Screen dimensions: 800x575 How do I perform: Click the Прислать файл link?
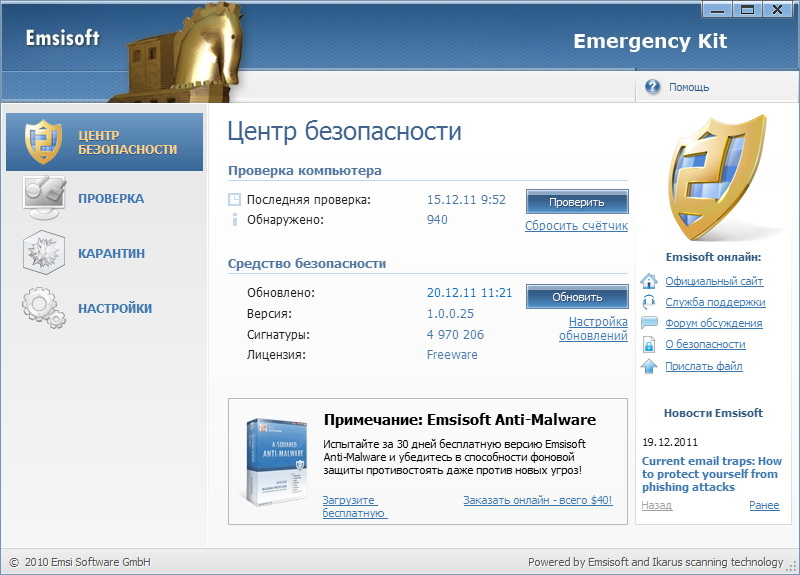point(704,366)
